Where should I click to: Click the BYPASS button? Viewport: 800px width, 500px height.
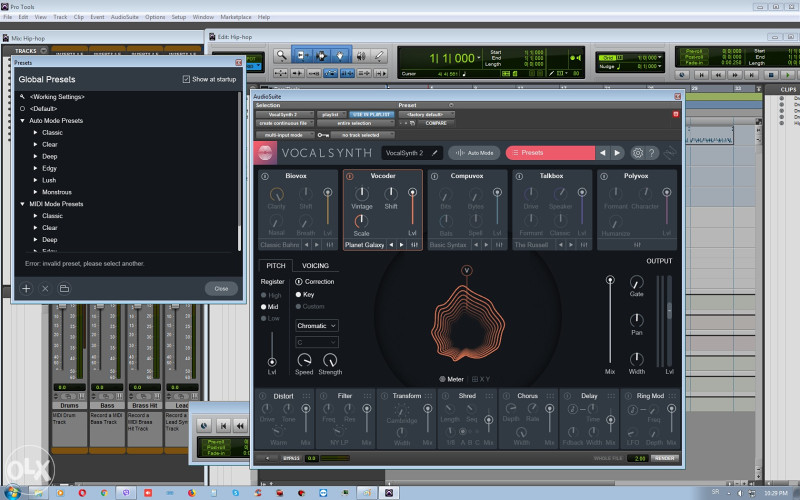tap(291, 458)
